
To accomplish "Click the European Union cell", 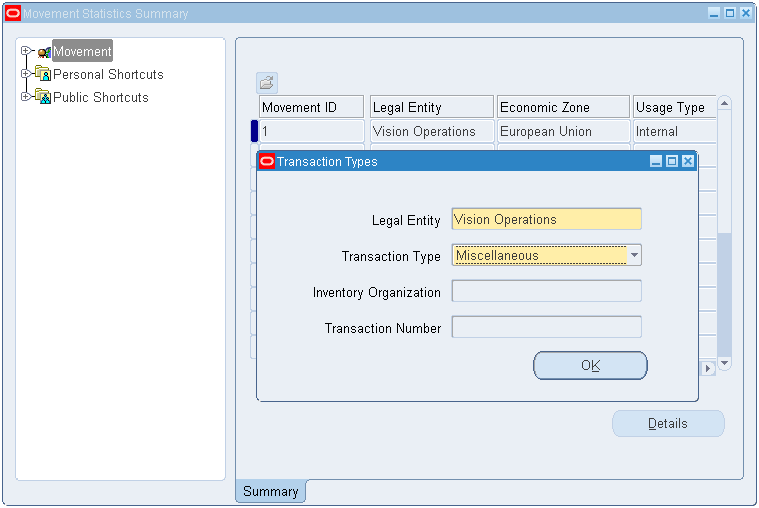I will (563, 131).
